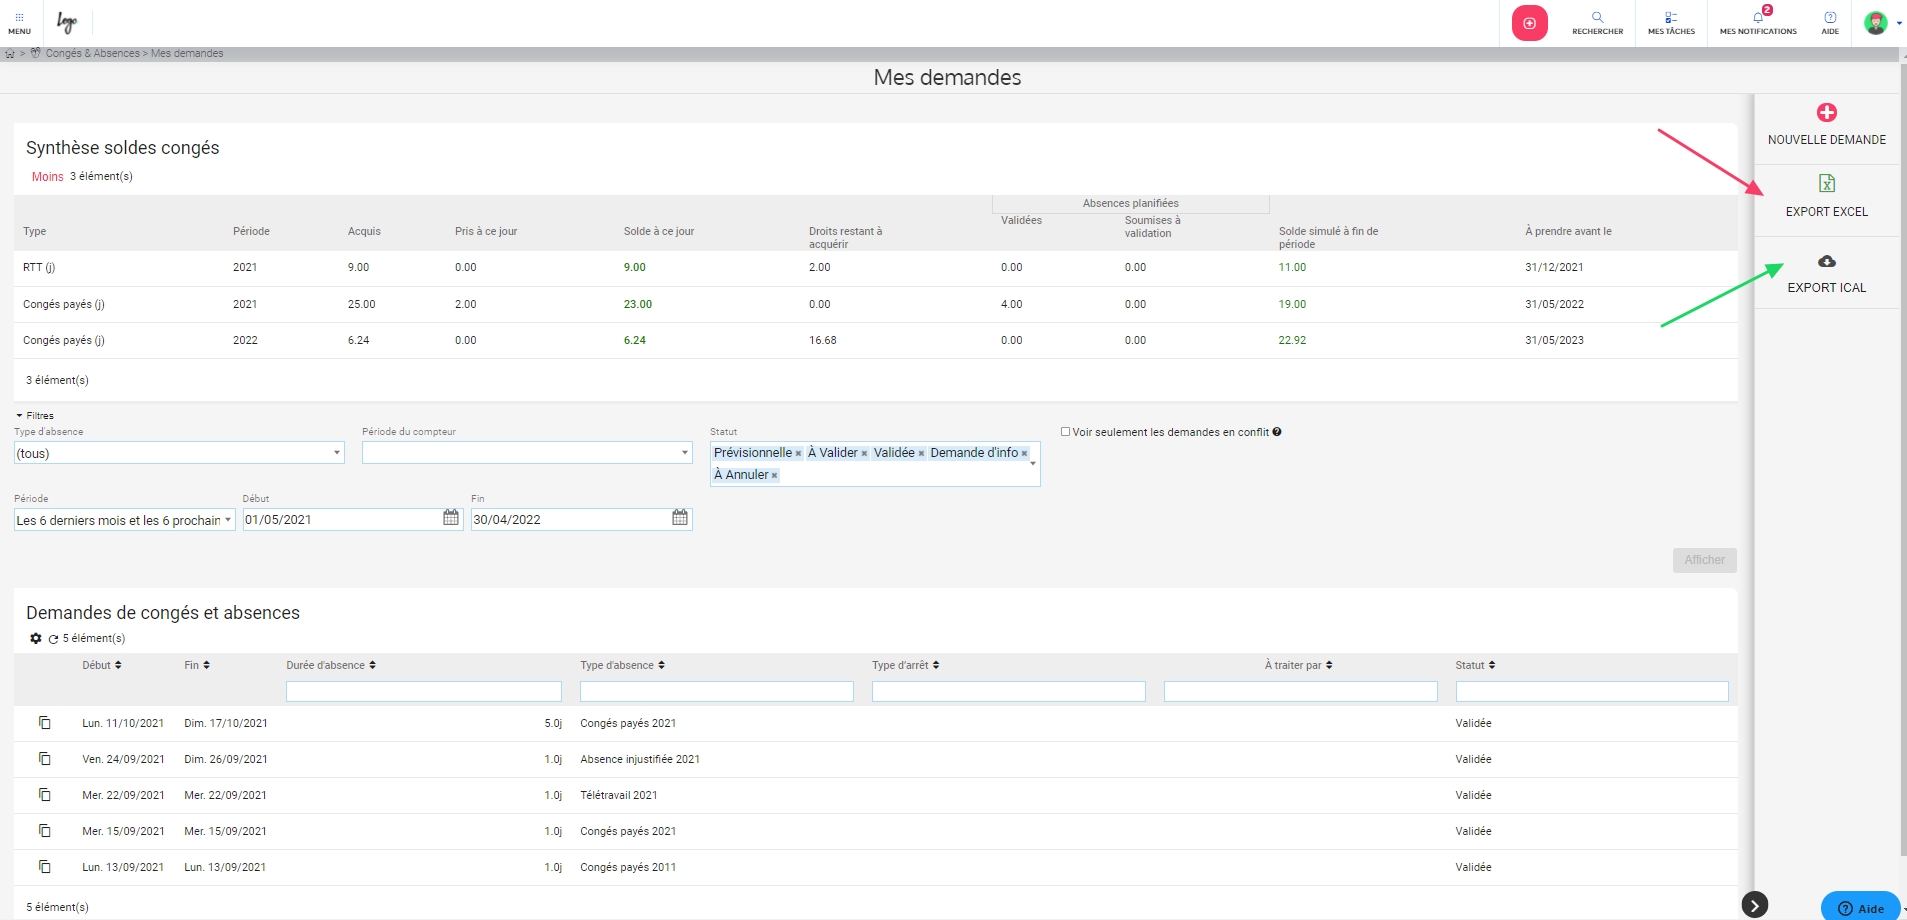Duplicate the request of Mer. 22/09/2021
Image resolution: width=1907 pixels, height=920 pixels.
(45, 795)
